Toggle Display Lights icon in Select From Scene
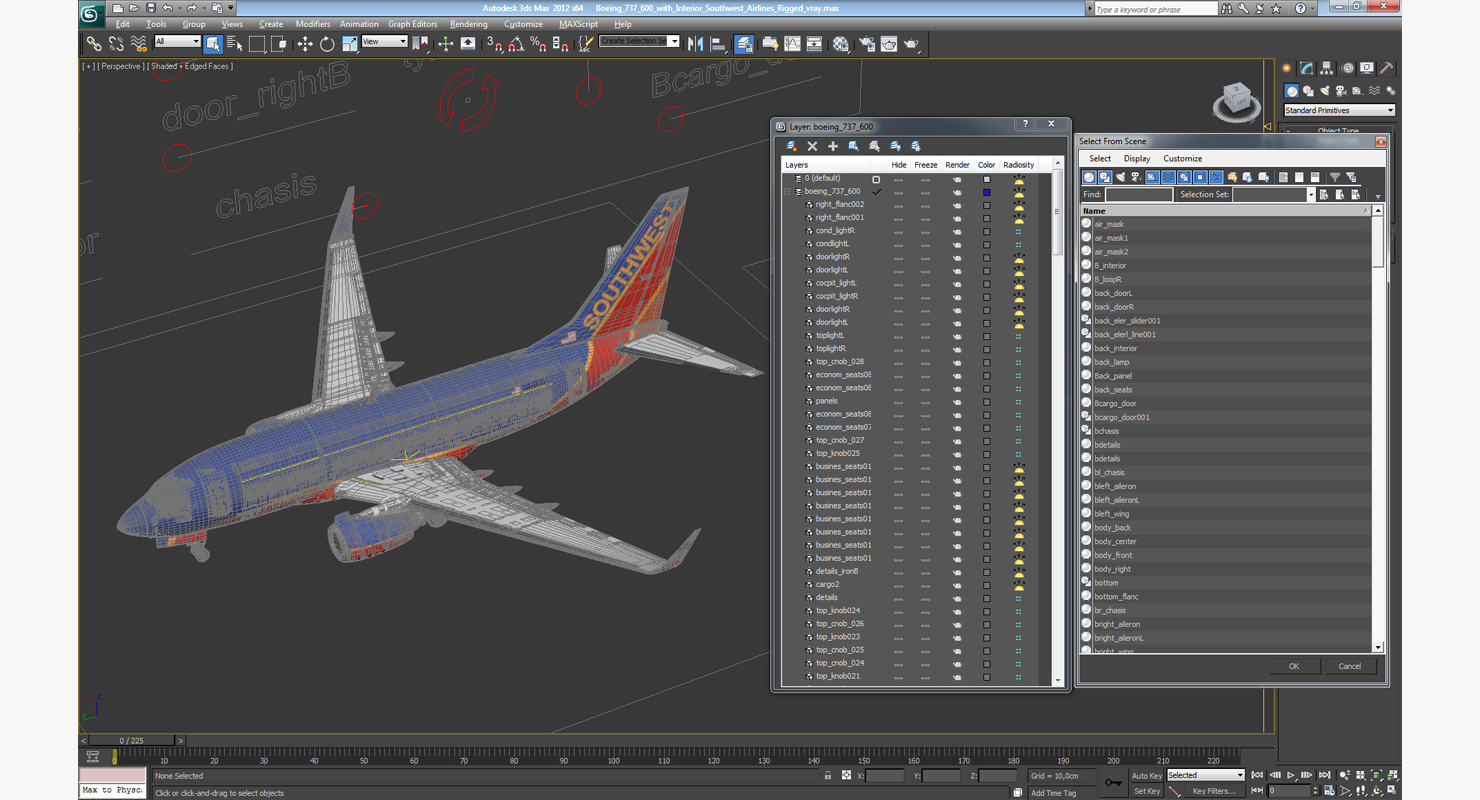Image resolution: width=1480 pixels, height=800 pixels. click(1120, 177)
